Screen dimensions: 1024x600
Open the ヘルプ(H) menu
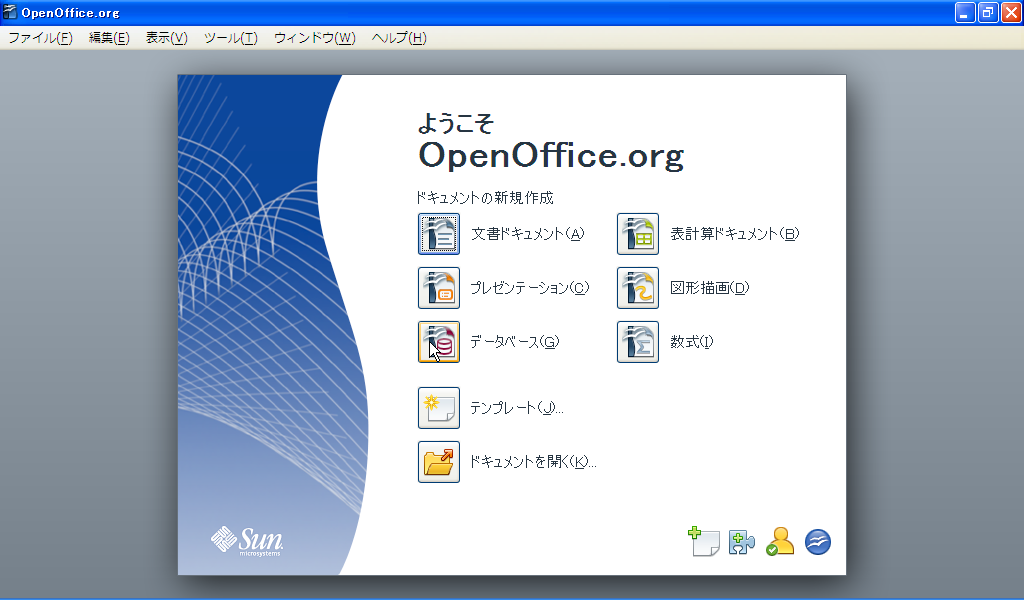point(399,38)
